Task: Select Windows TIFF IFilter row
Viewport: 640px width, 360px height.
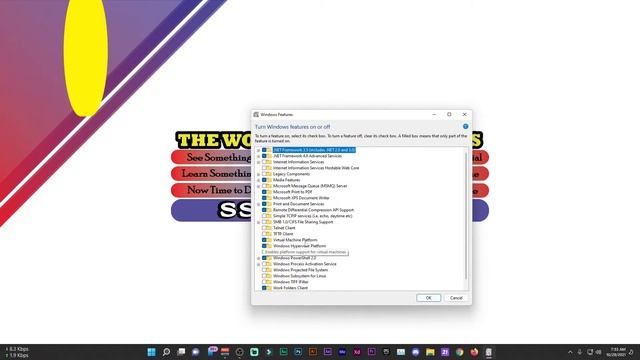Action: (x=291, y=282)
